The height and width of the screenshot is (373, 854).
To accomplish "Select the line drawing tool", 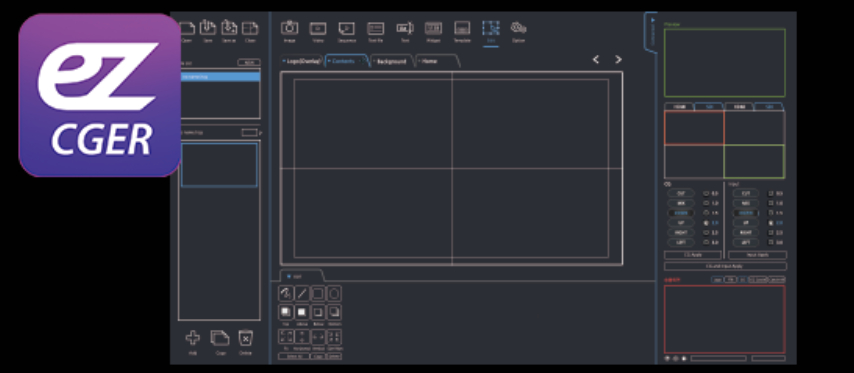I will coord(302,294).
